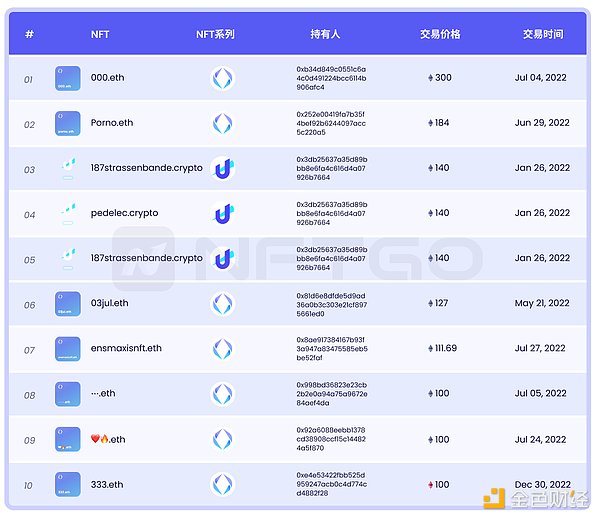600x520 pixels.
Task: Click the ENS collection icon for 000.eth
Action: (x=222, y=79)
